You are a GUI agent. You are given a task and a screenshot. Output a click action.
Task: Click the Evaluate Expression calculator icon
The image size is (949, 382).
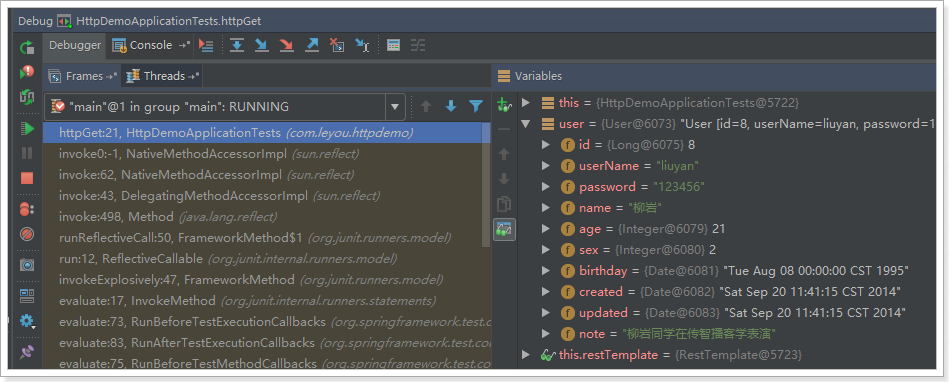pyautogui.click(x=393, y=45)
